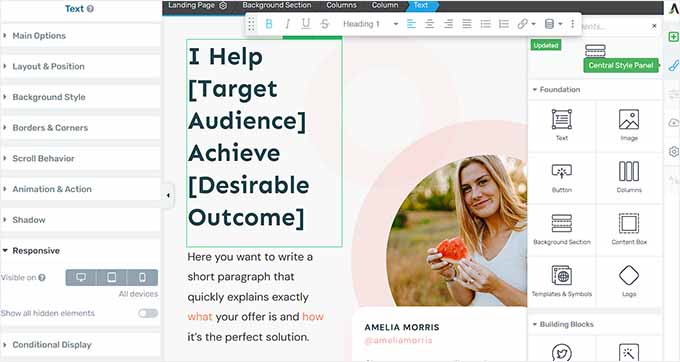Select the Background Section breadcrumb

(x=277, y=5)
